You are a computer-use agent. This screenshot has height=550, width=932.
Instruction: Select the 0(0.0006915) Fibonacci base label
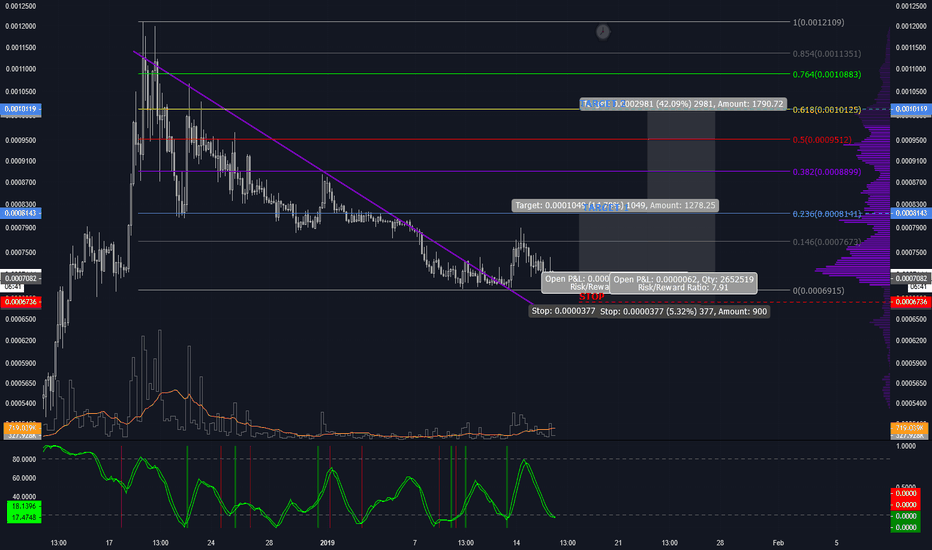[818, 291]
